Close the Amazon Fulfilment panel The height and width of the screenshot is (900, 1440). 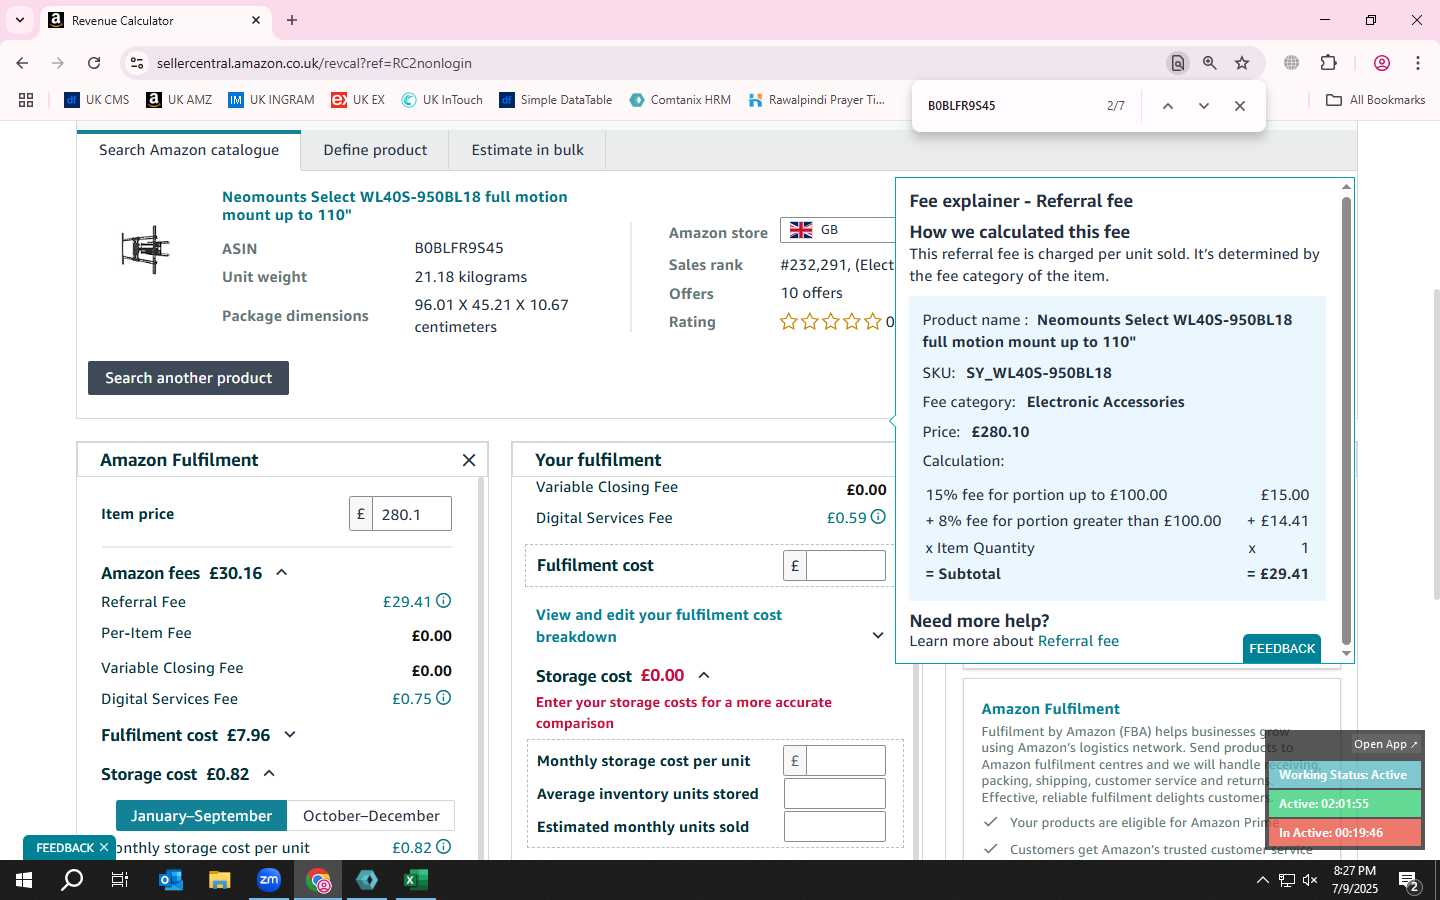[469, 460]
